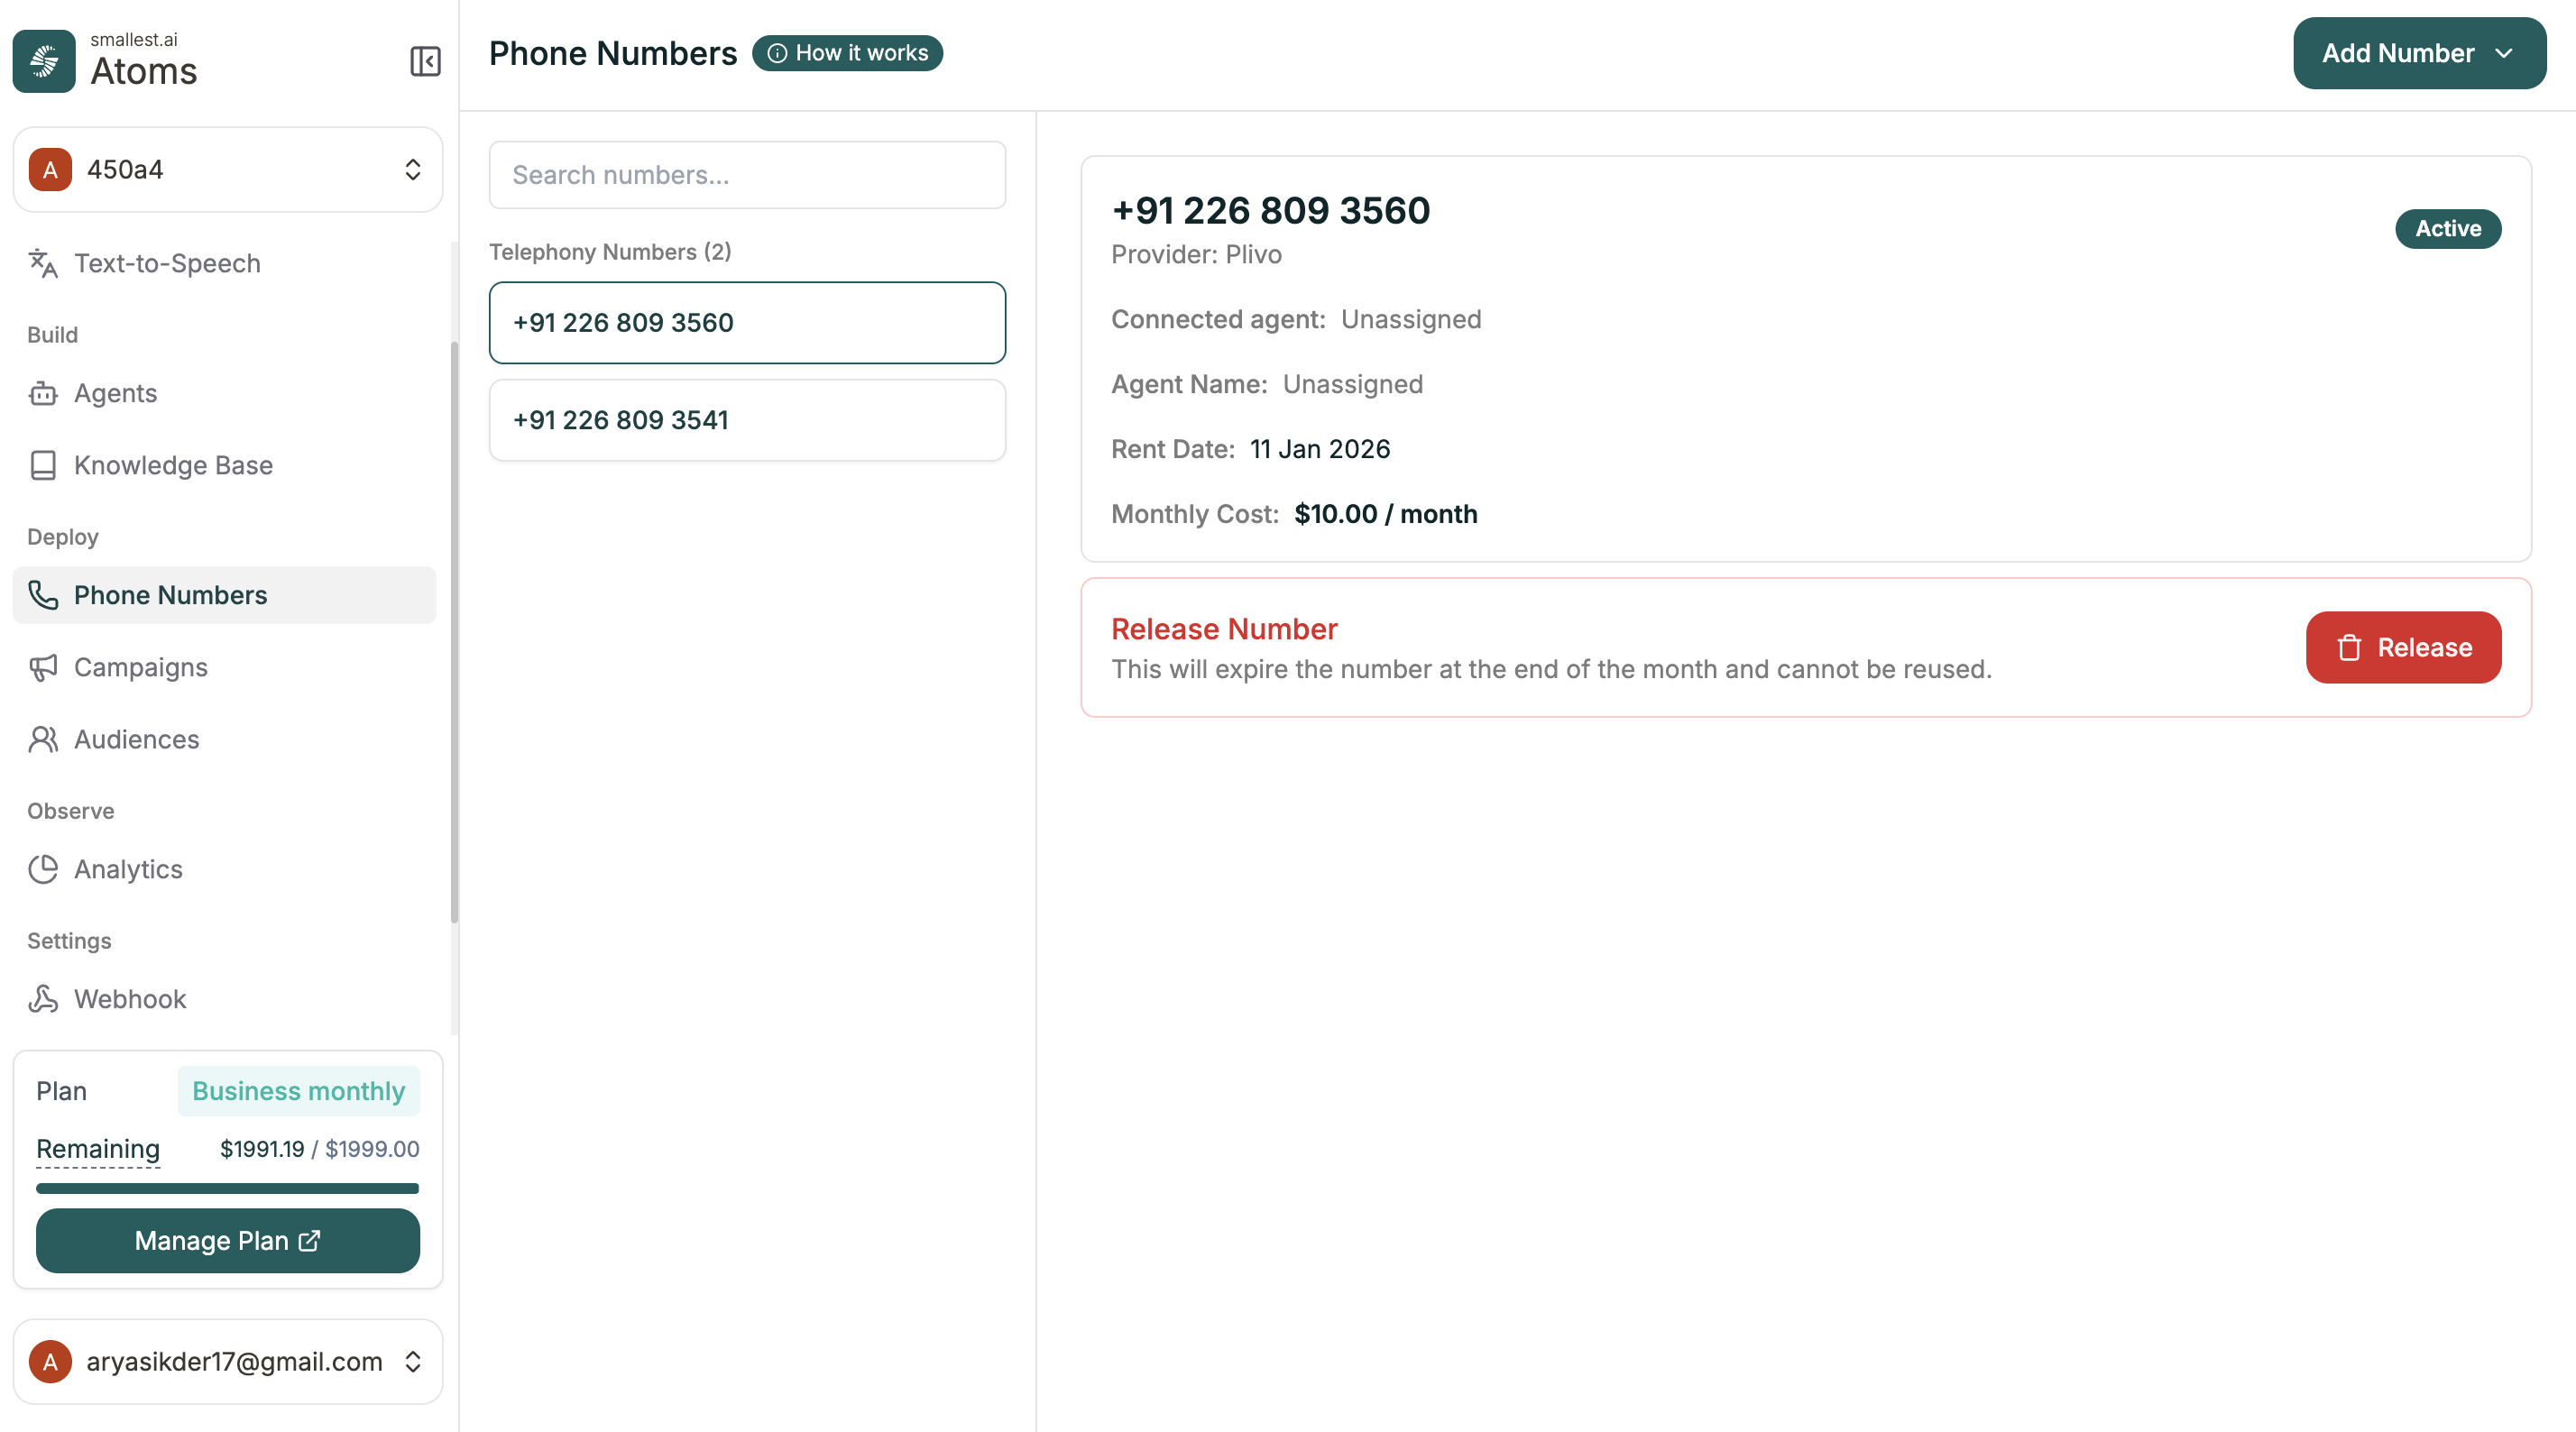Select number +91 226 809 3541
Viewport: 2576px width, 1432px height.
point(746,420)
